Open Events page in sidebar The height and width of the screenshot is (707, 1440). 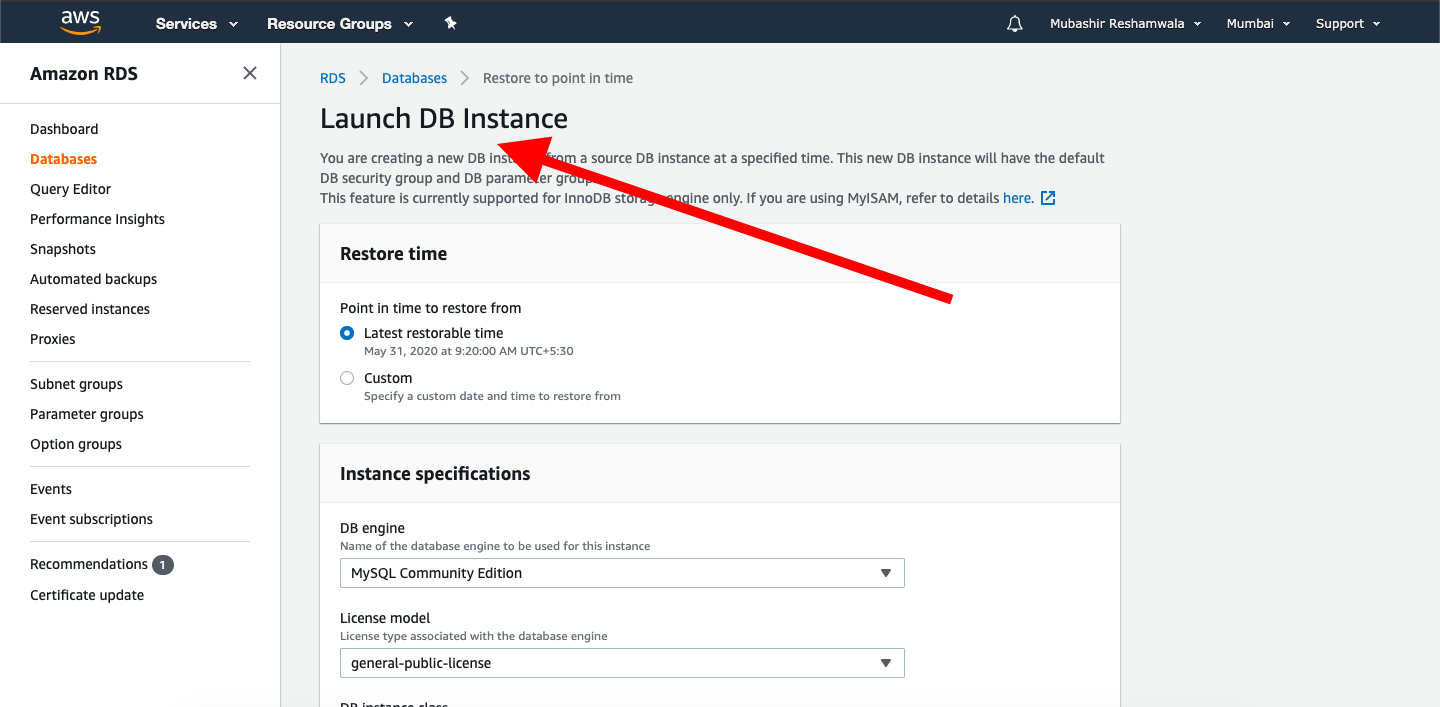51,489
